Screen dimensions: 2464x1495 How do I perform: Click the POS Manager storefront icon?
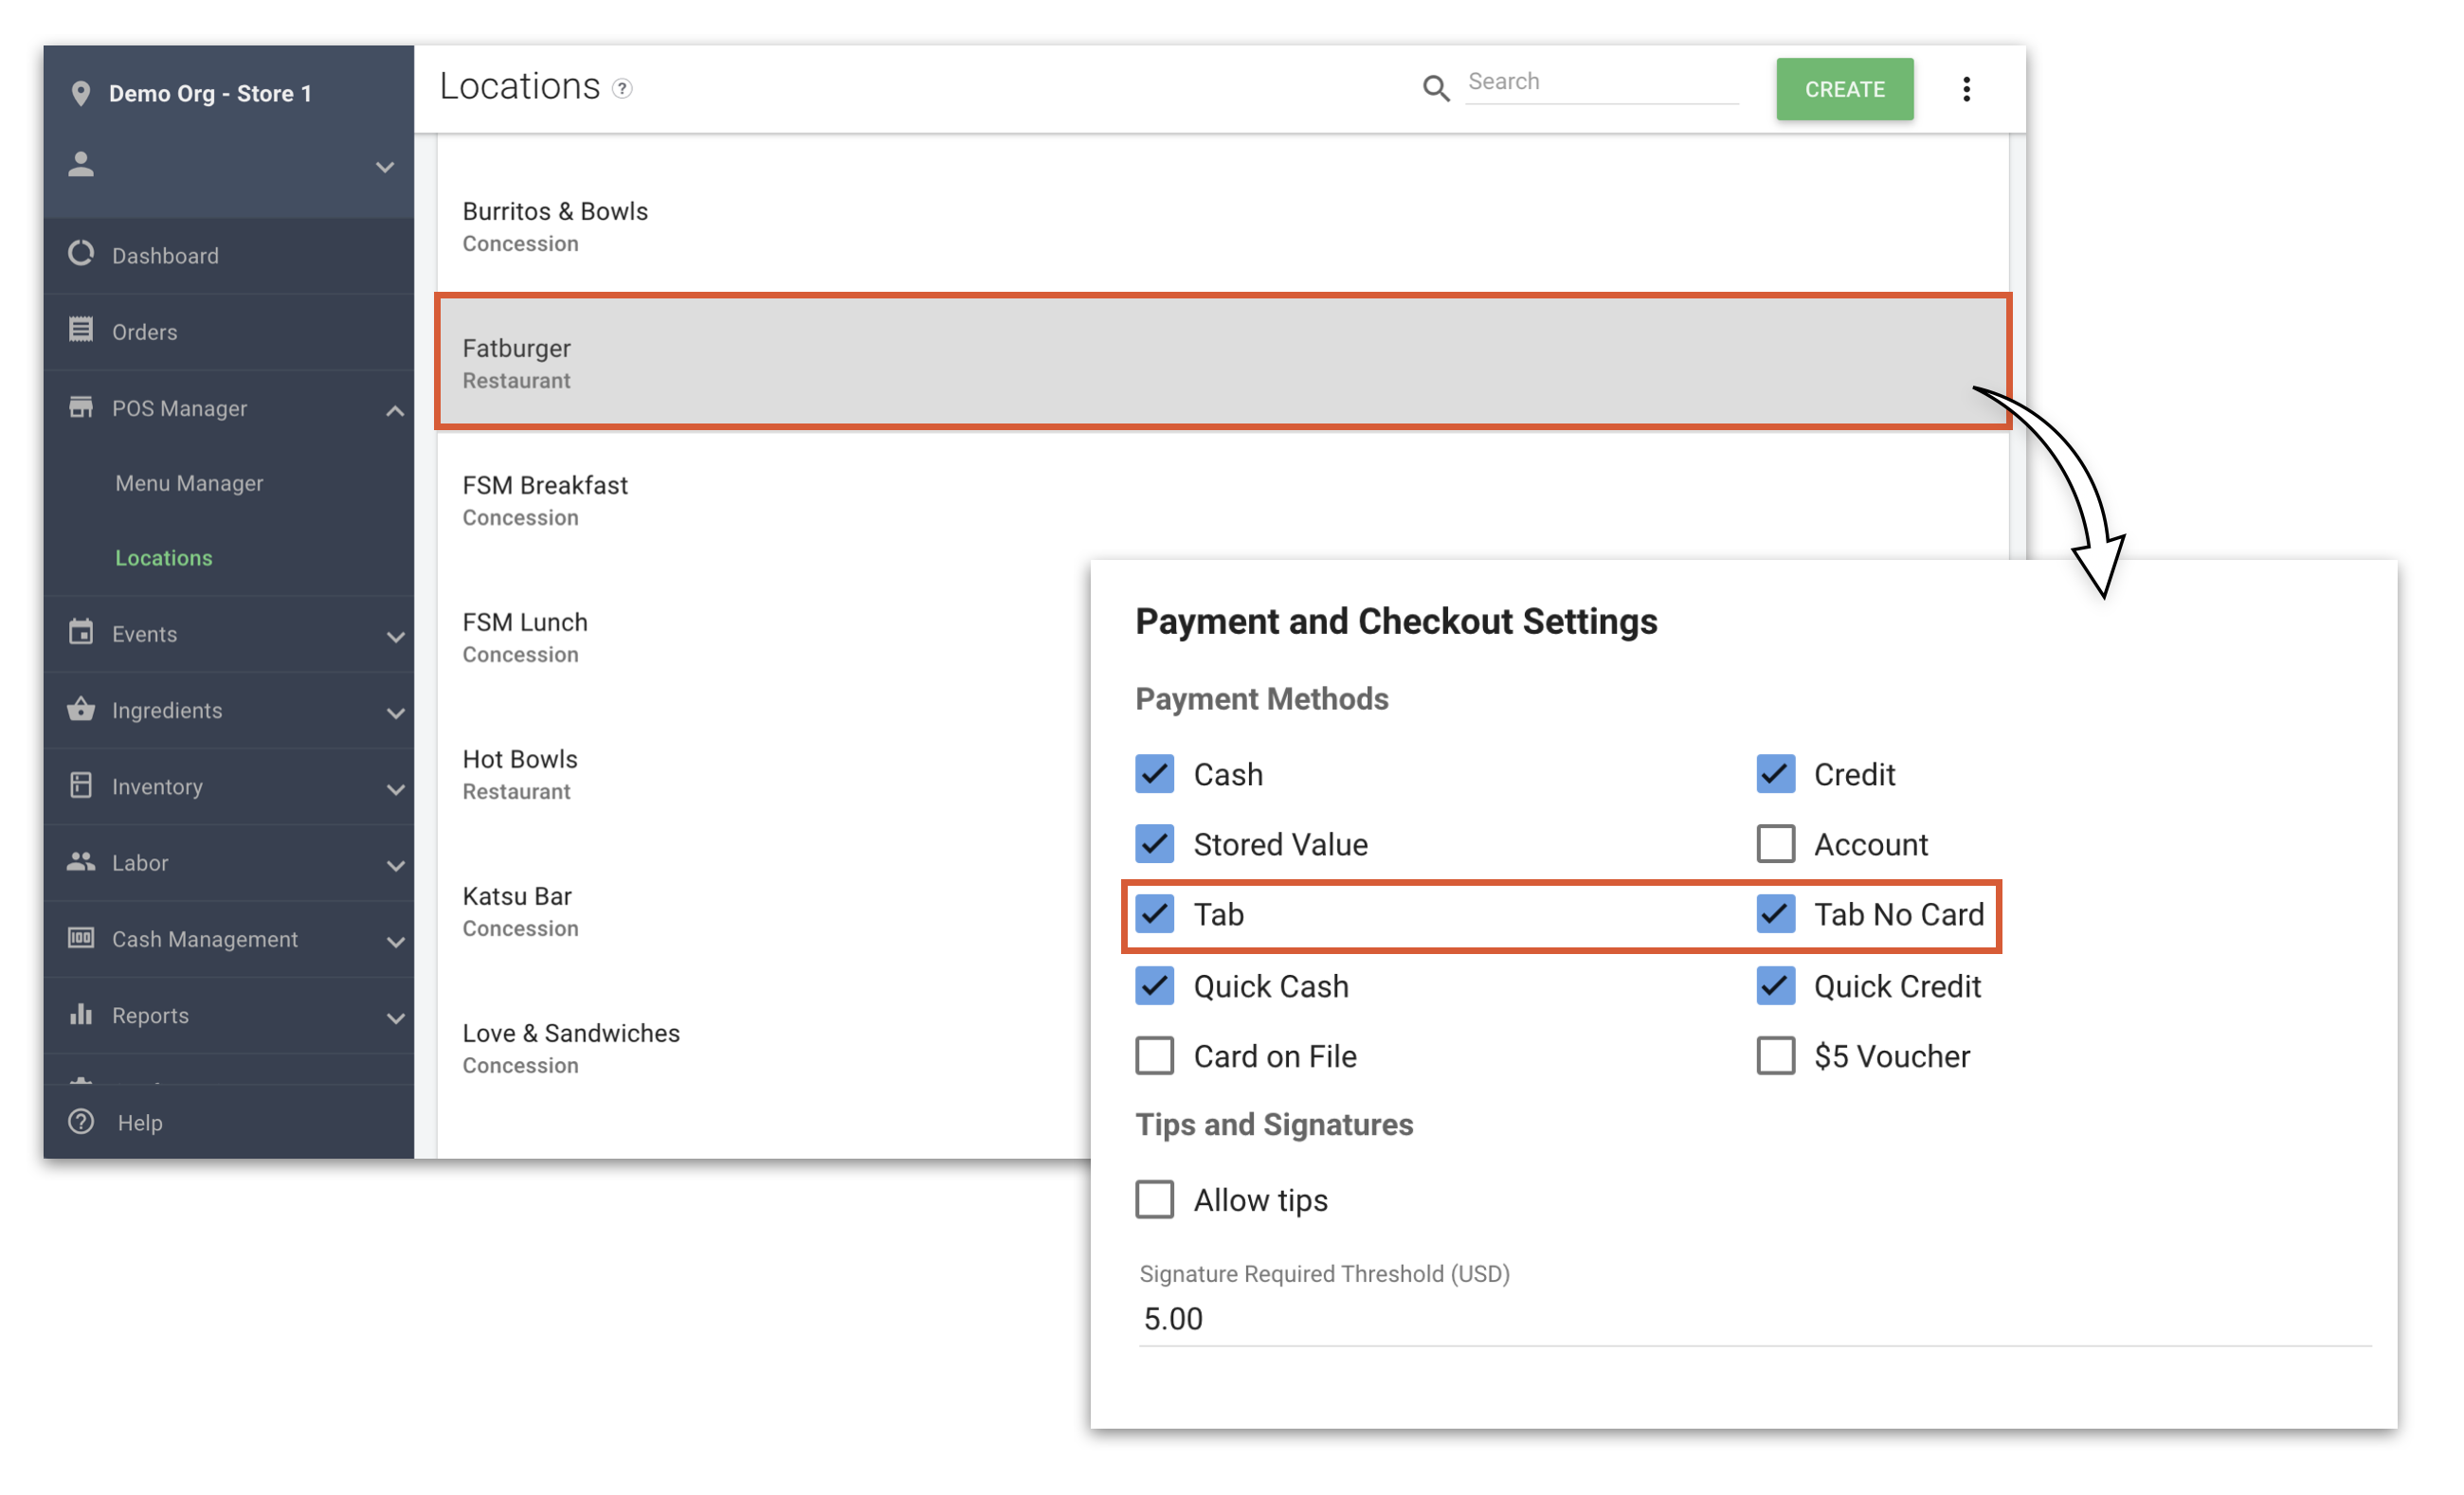click(81, 408)
